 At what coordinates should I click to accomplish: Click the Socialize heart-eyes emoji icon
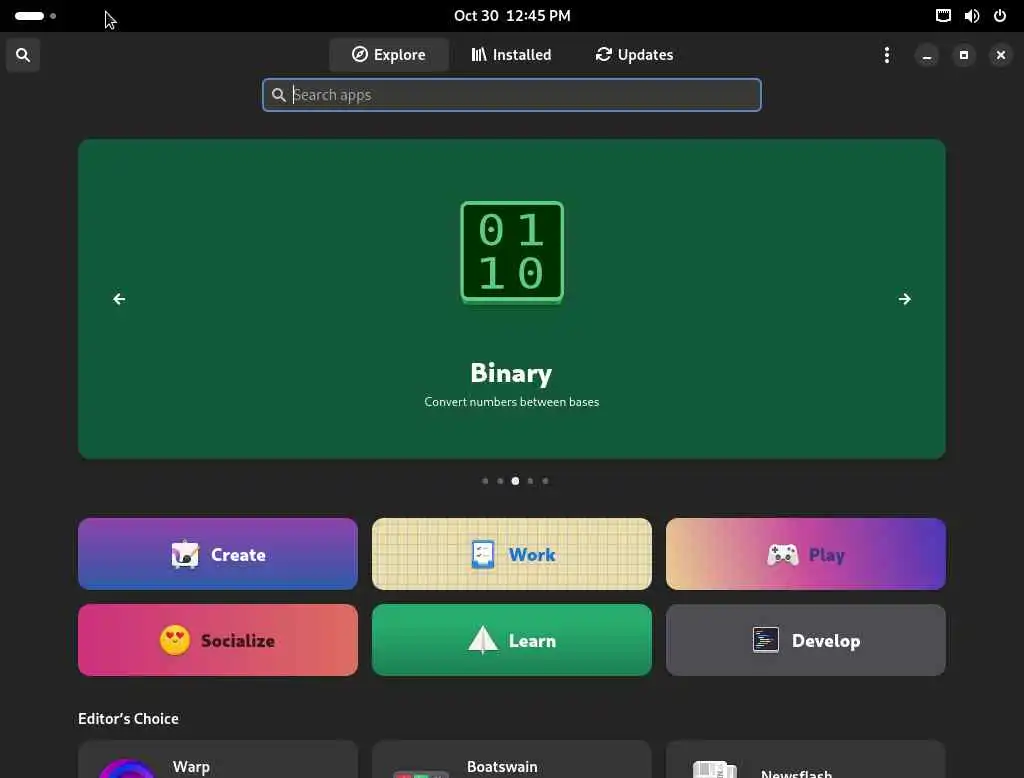[175, 640]
